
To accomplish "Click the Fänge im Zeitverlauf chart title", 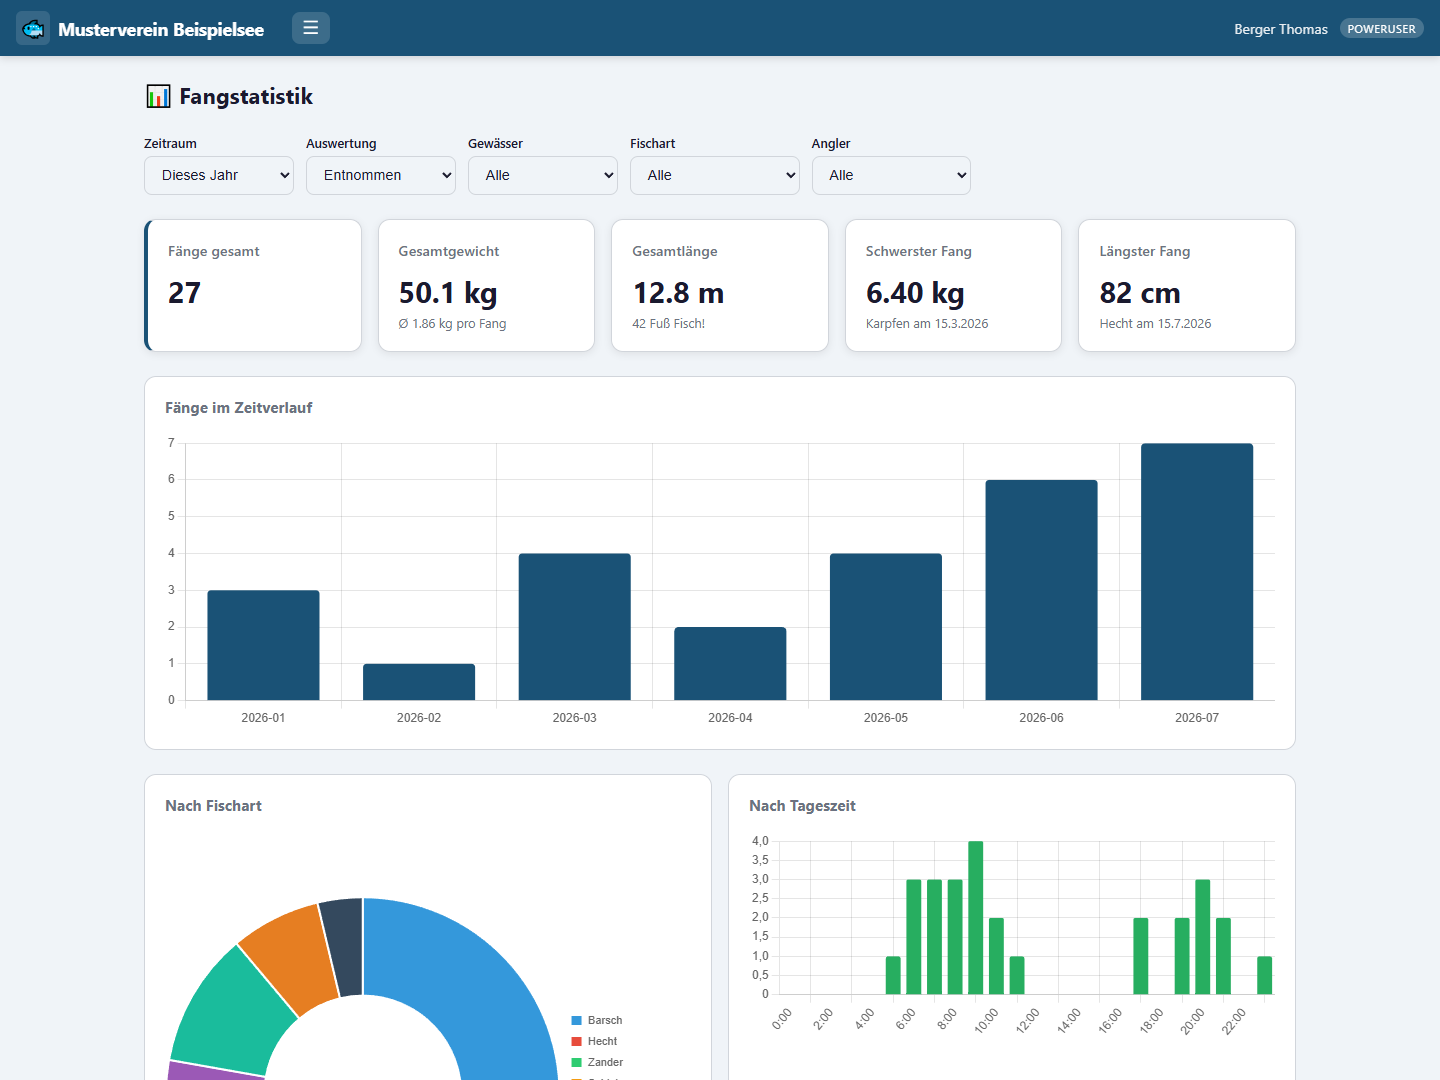I will pos(239,408).
